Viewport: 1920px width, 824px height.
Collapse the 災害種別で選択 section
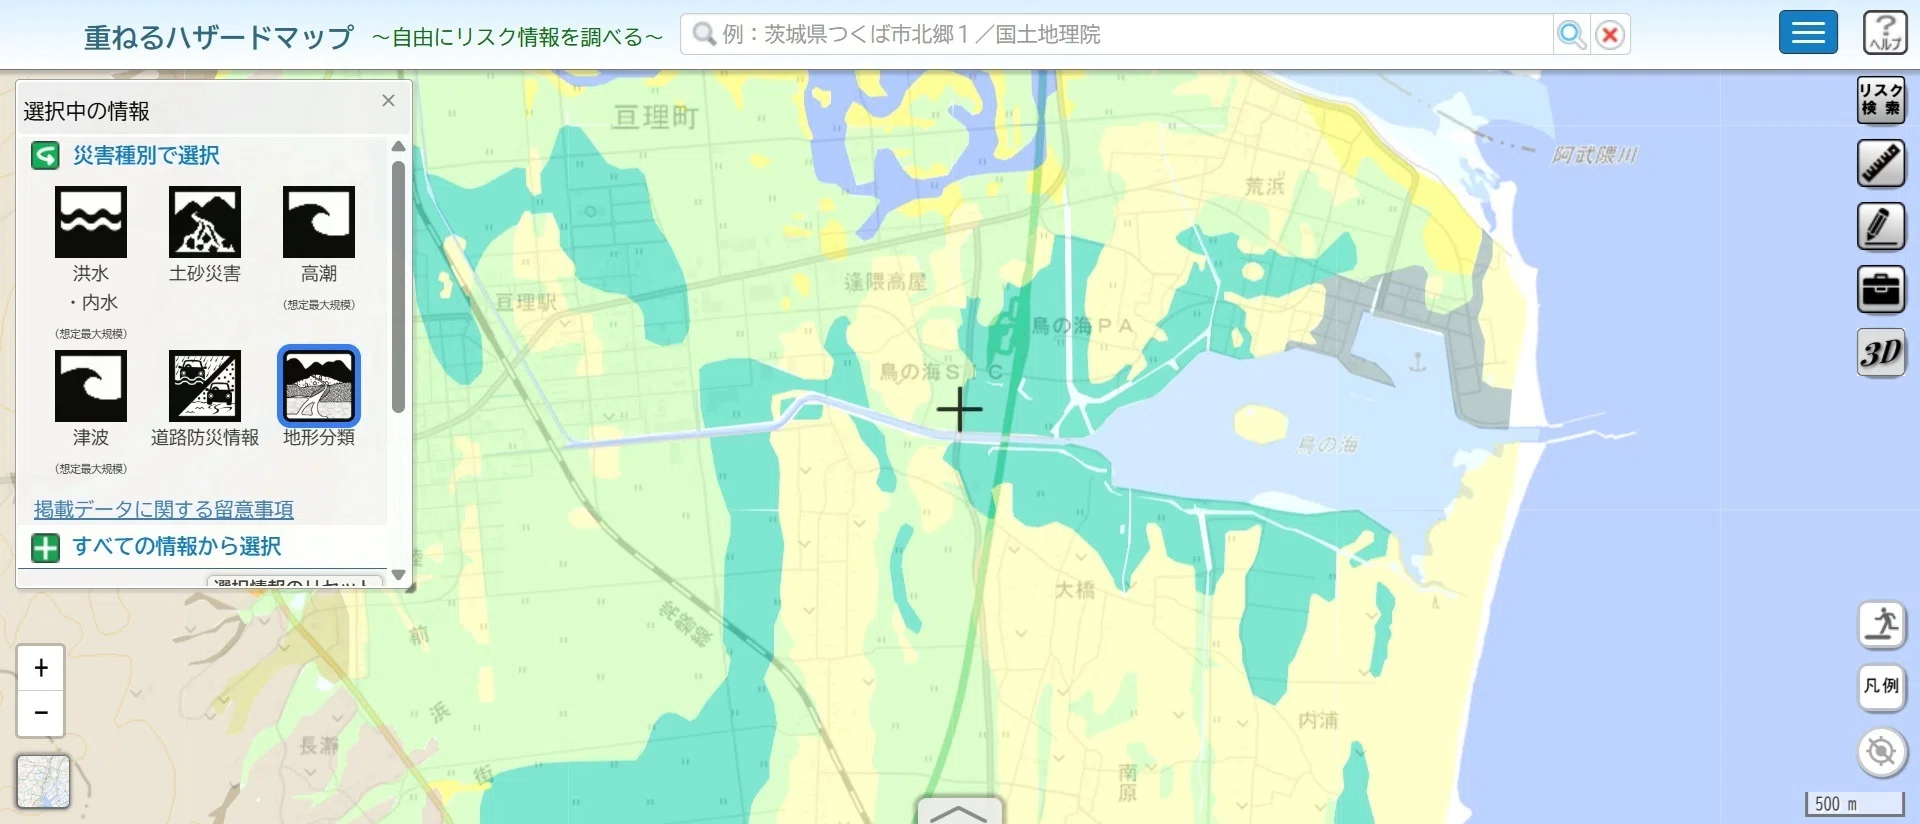click(45, 156)
